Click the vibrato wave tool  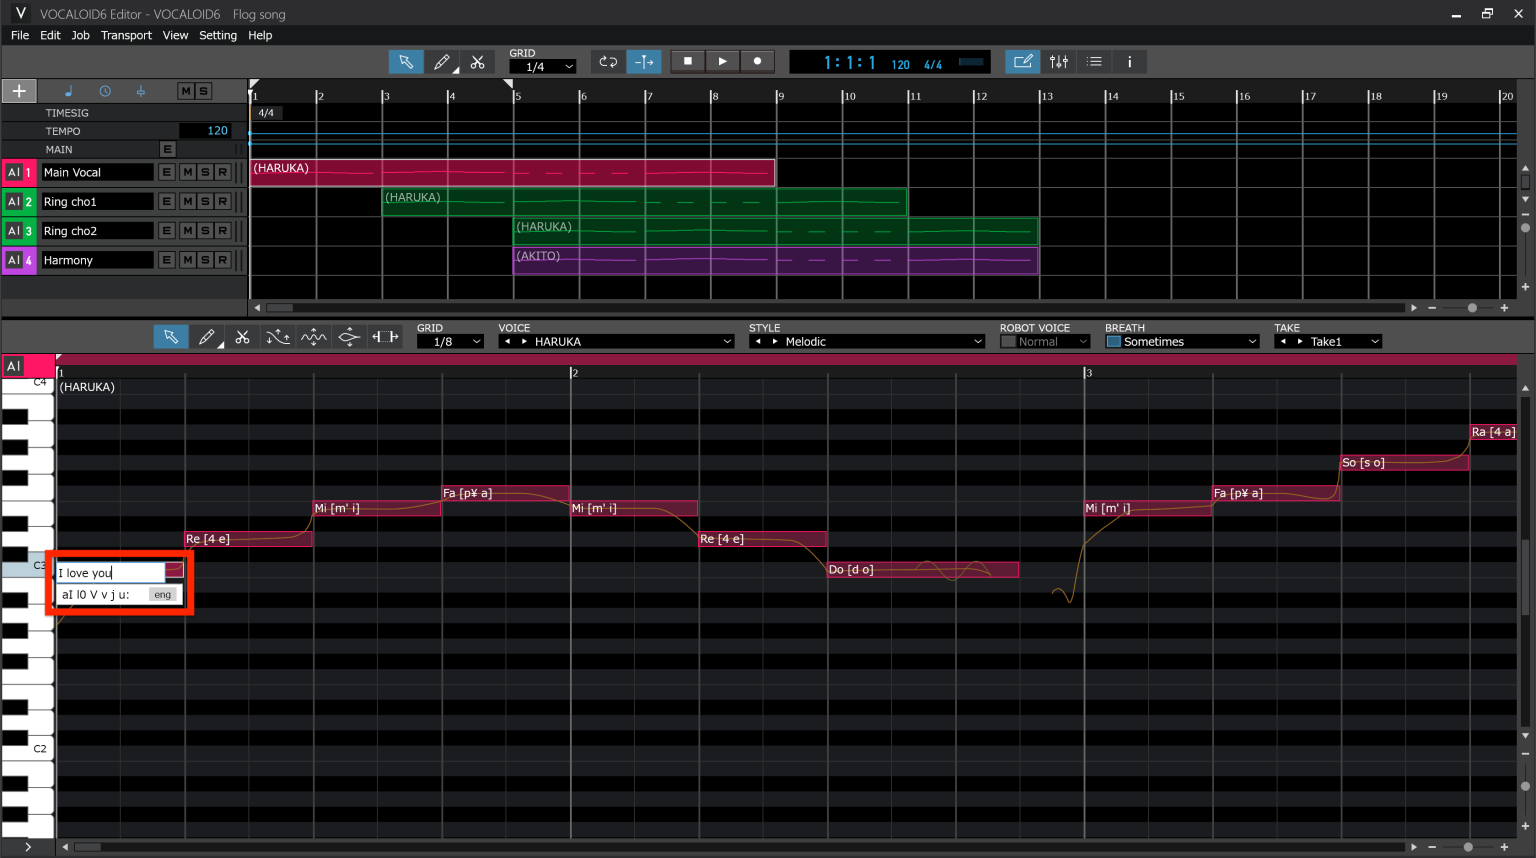click(x=313, y=336)
